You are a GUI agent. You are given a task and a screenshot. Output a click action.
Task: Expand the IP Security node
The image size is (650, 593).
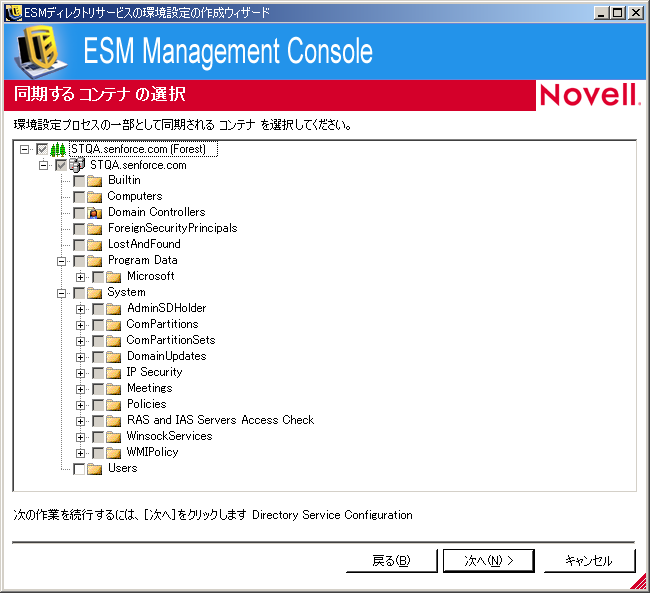(x=80, y=373)
